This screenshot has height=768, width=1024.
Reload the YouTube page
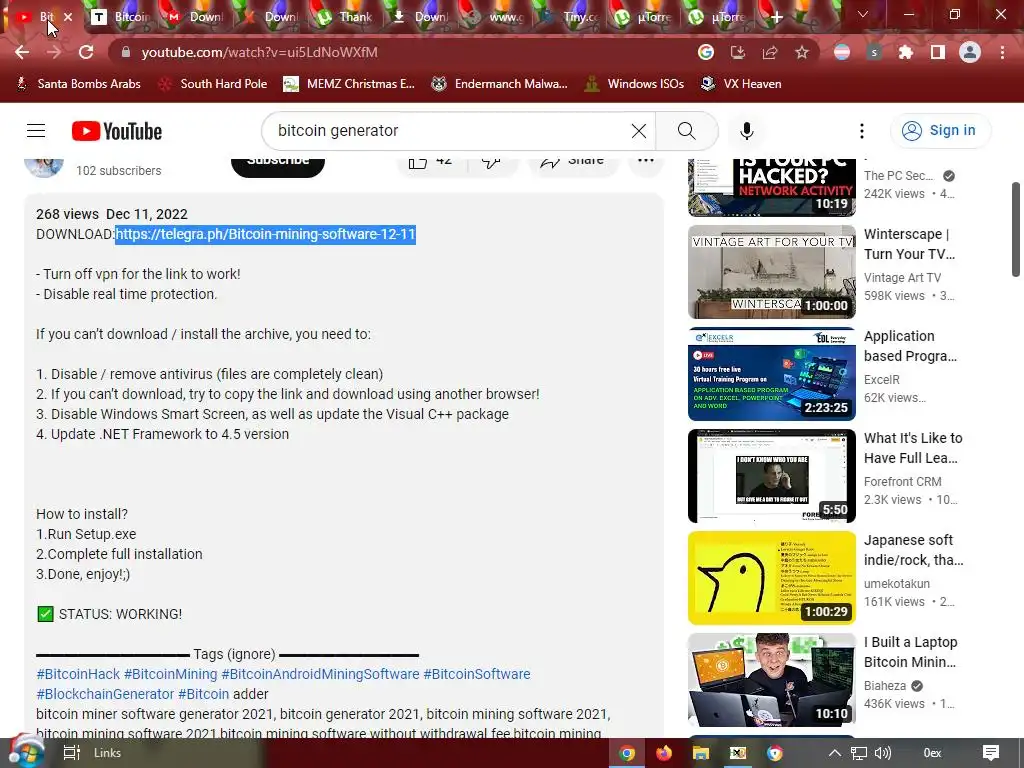[x=86, y=52]
